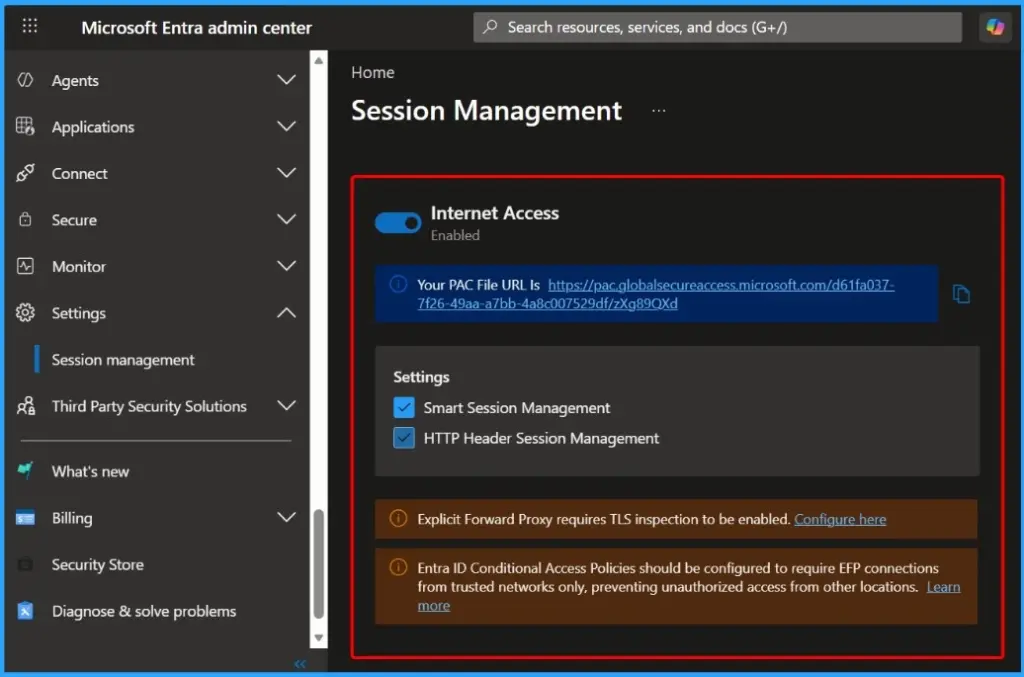The image size is (1024, 677).
Task: Click in the search resources field
Action: pyautogui.click(x=717, y=27)
